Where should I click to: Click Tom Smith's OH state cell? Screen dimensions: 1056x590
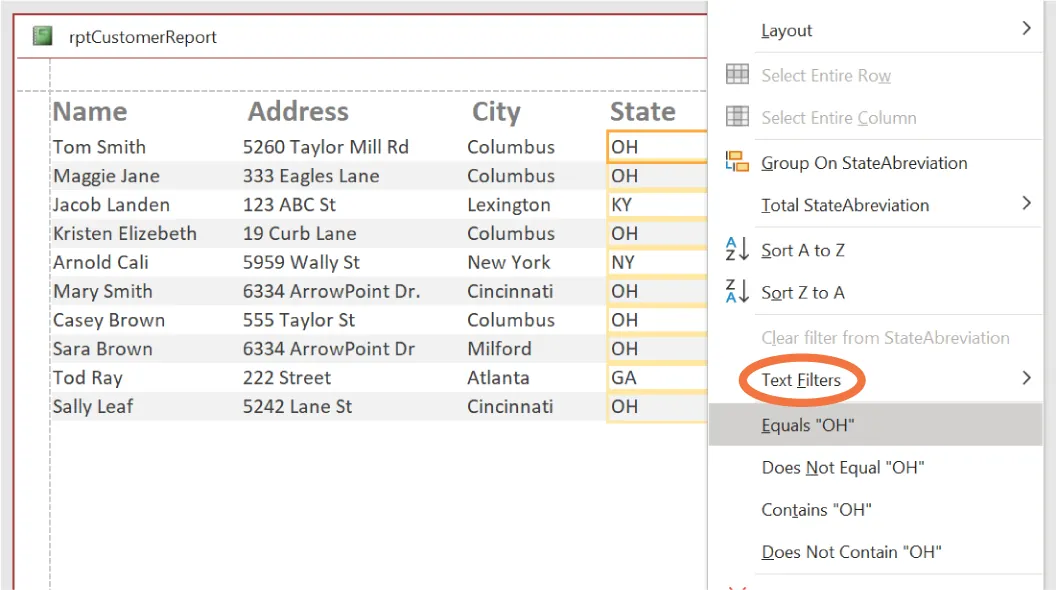pos(655,146)
